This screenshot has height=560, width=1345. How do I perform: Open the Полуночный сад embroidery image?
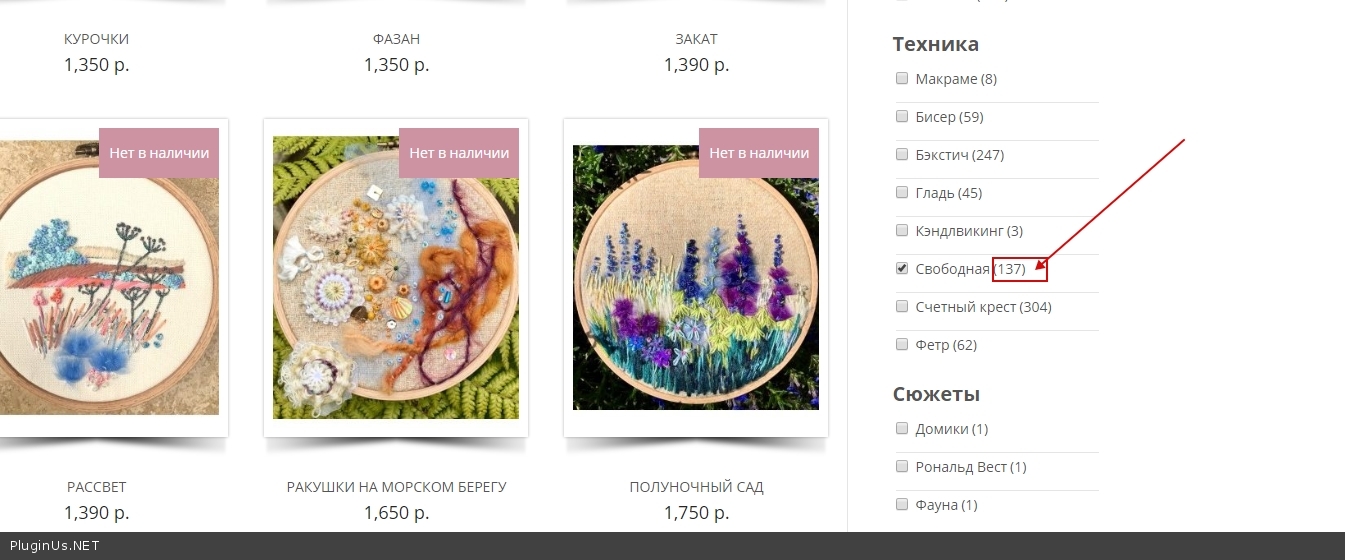696,277
